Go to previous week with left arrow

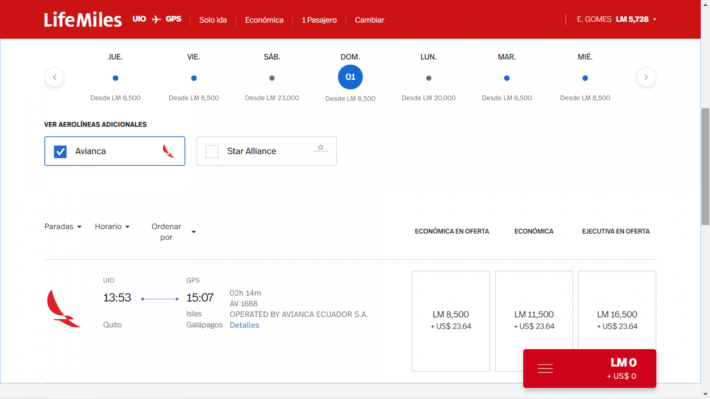(54, 77)
